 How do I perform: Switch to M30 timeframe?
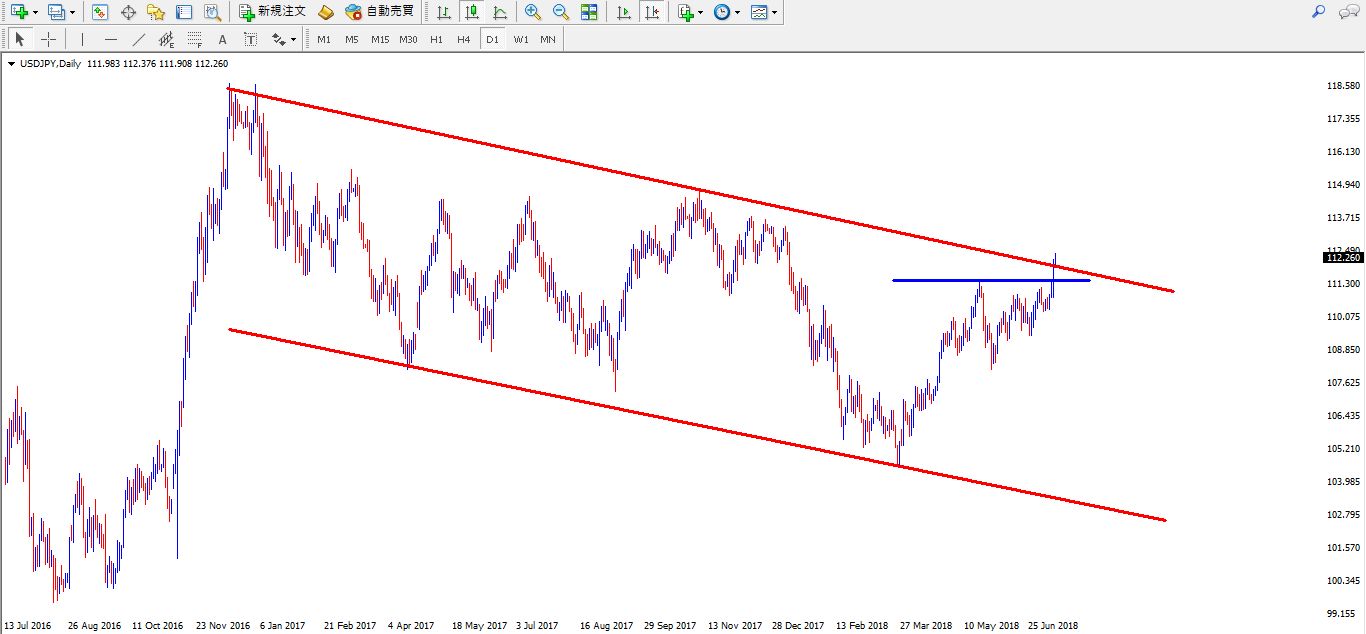tap(408, 39)
